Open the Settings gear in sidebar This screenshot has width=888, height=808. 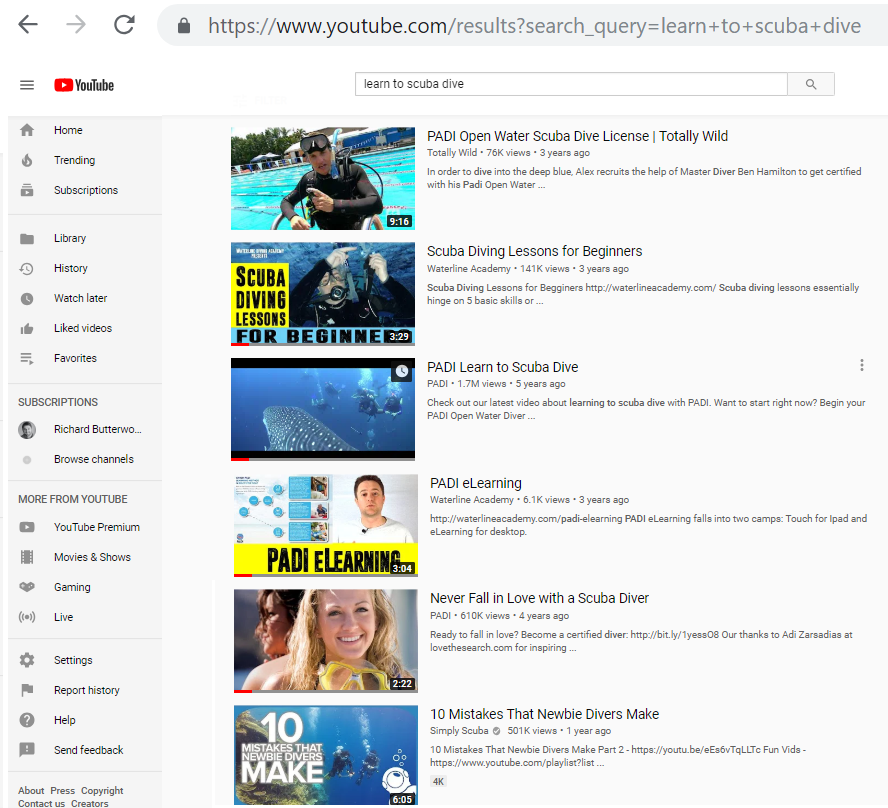pos(27,660)
